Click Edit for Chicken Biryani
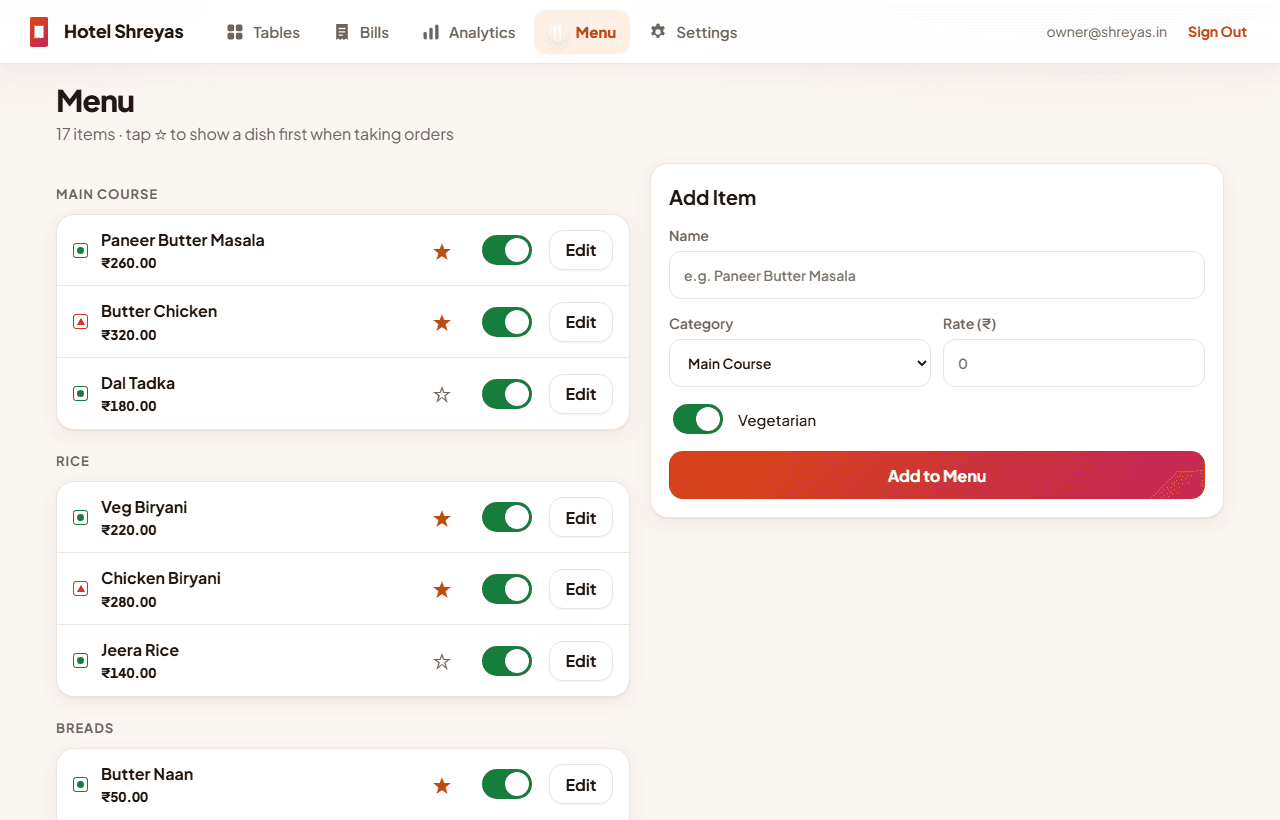 tap(581, 589)
